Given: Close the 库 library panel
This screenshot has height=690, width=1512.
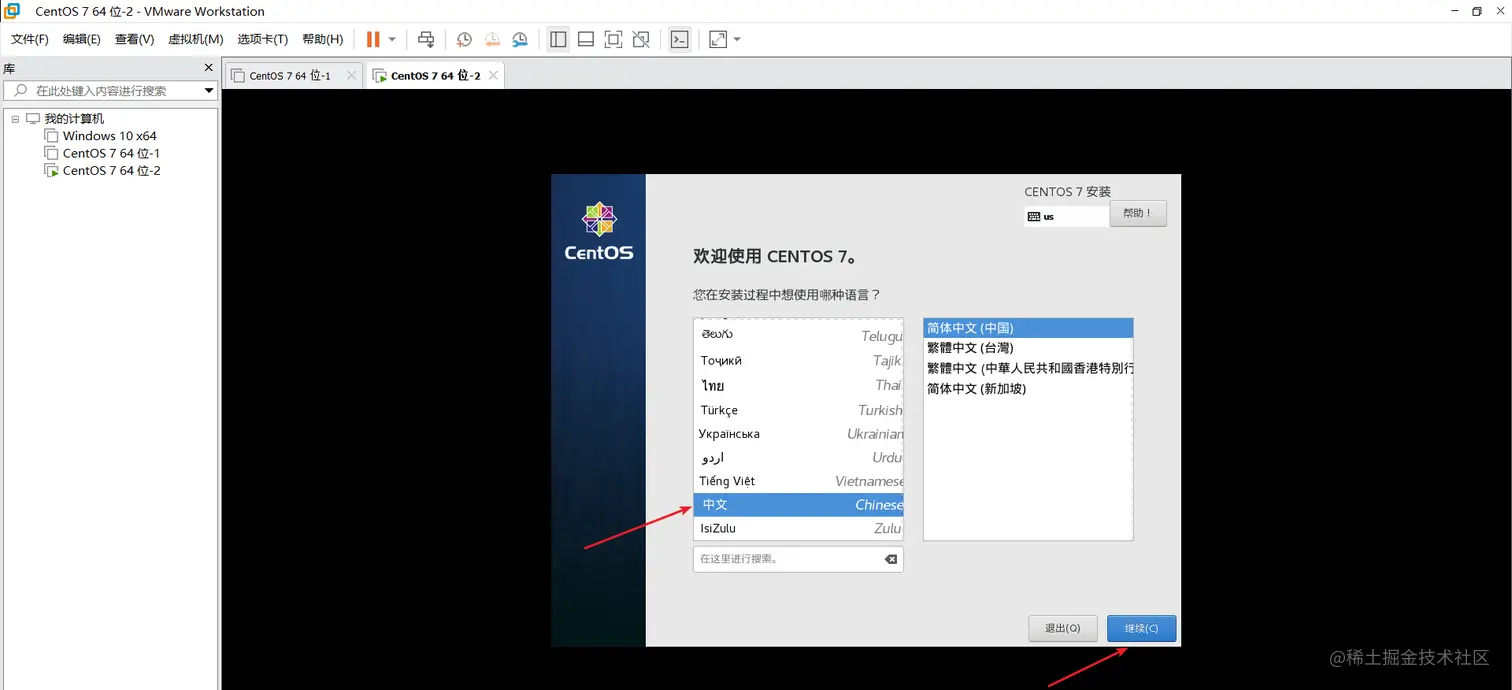Looking at the screenshot, I should [208, 68].
